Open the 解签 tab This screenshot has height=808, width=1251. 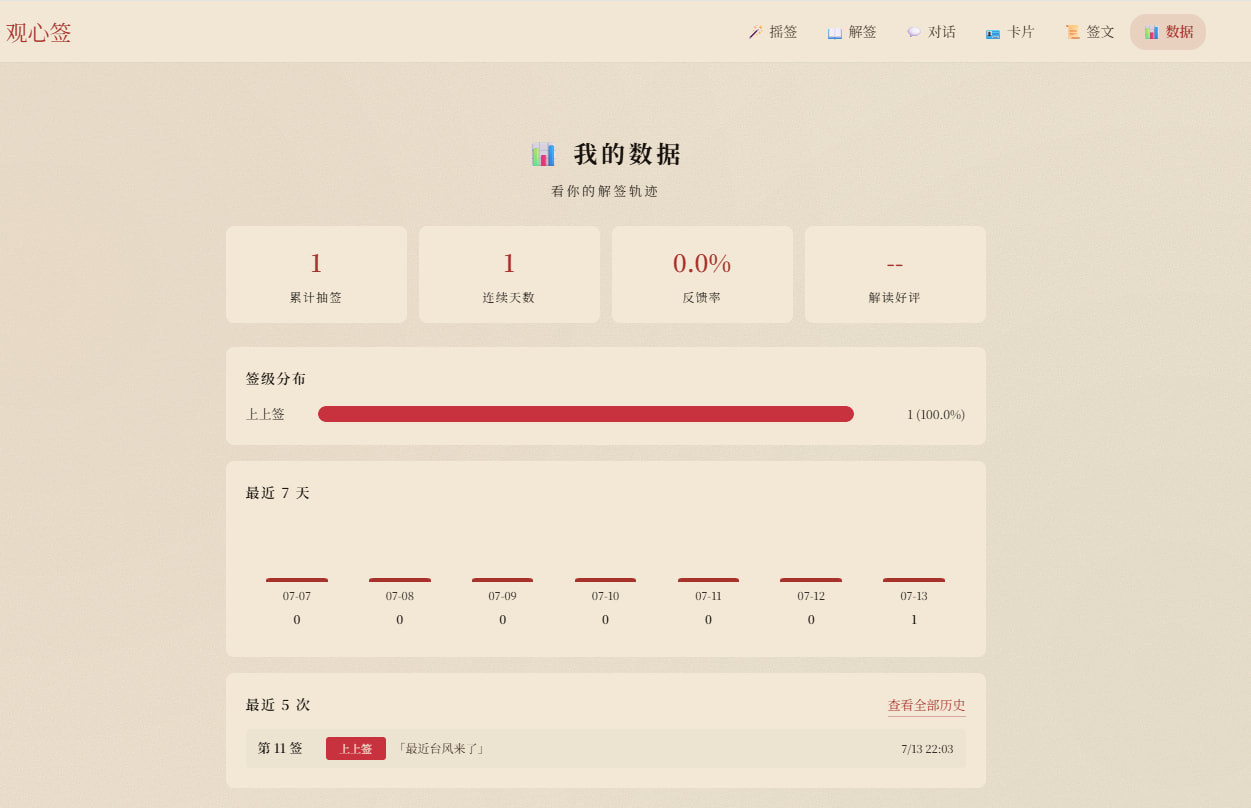[x=852, y=32]
